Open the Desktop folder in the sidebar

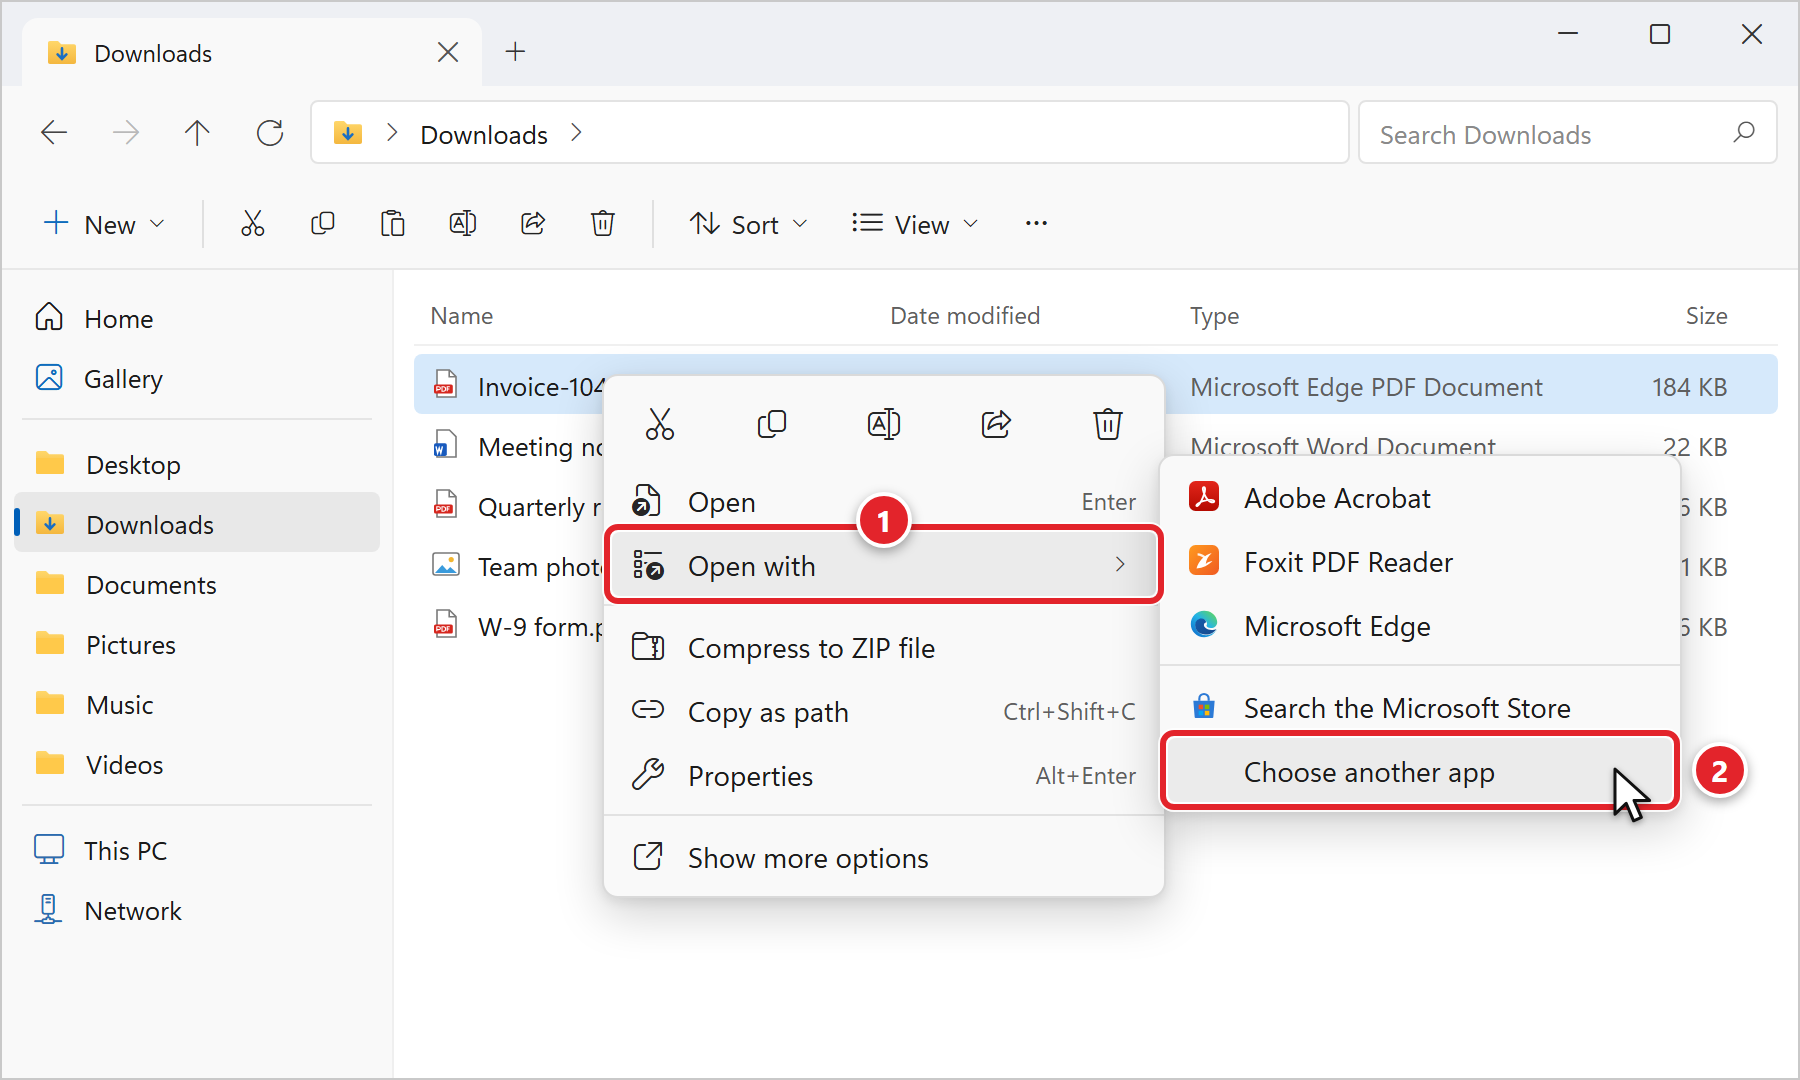197,464
